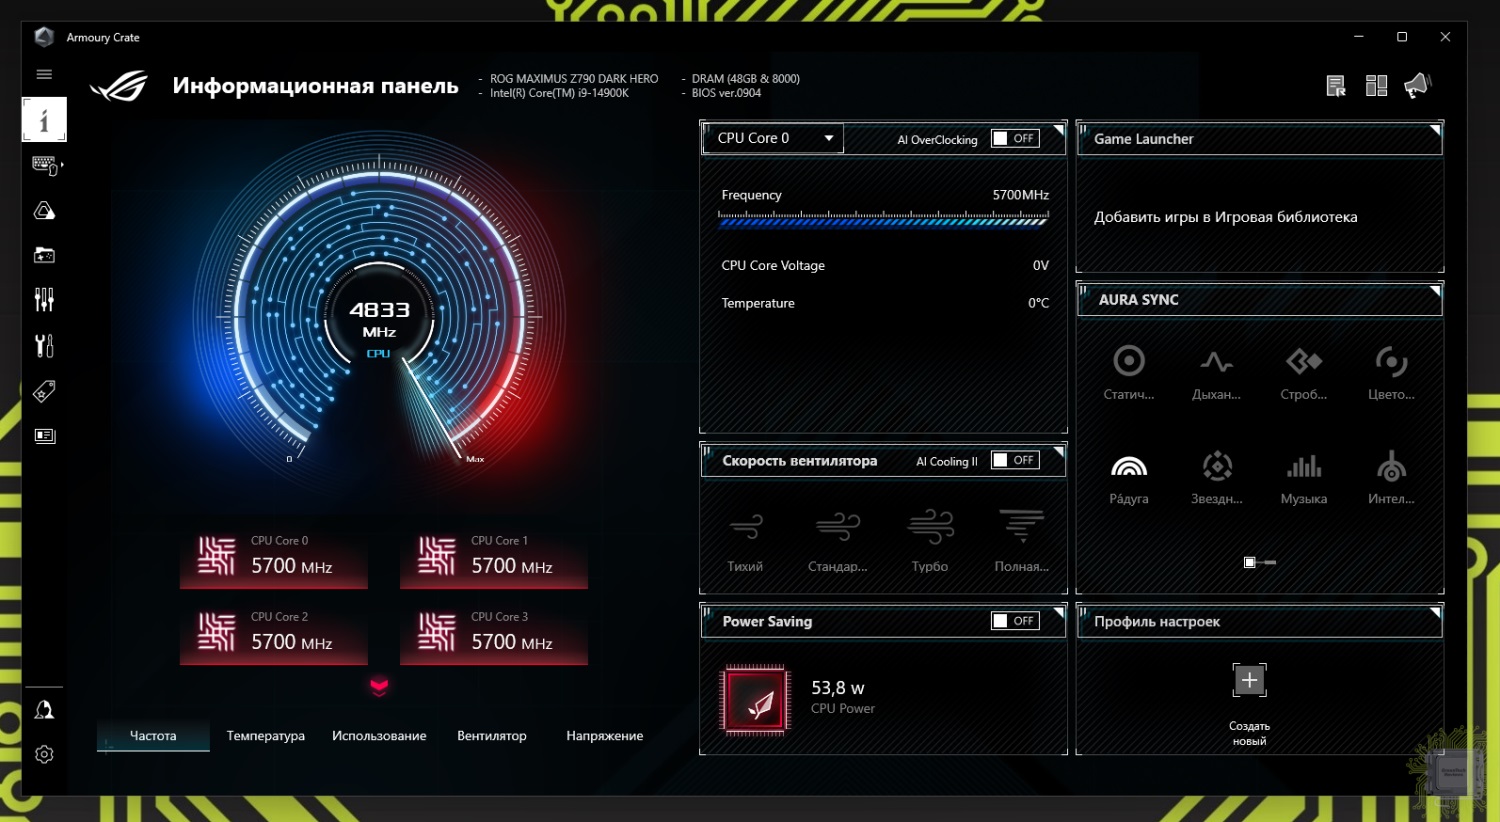Open the Settings gear in sidebar

point(44,755)
